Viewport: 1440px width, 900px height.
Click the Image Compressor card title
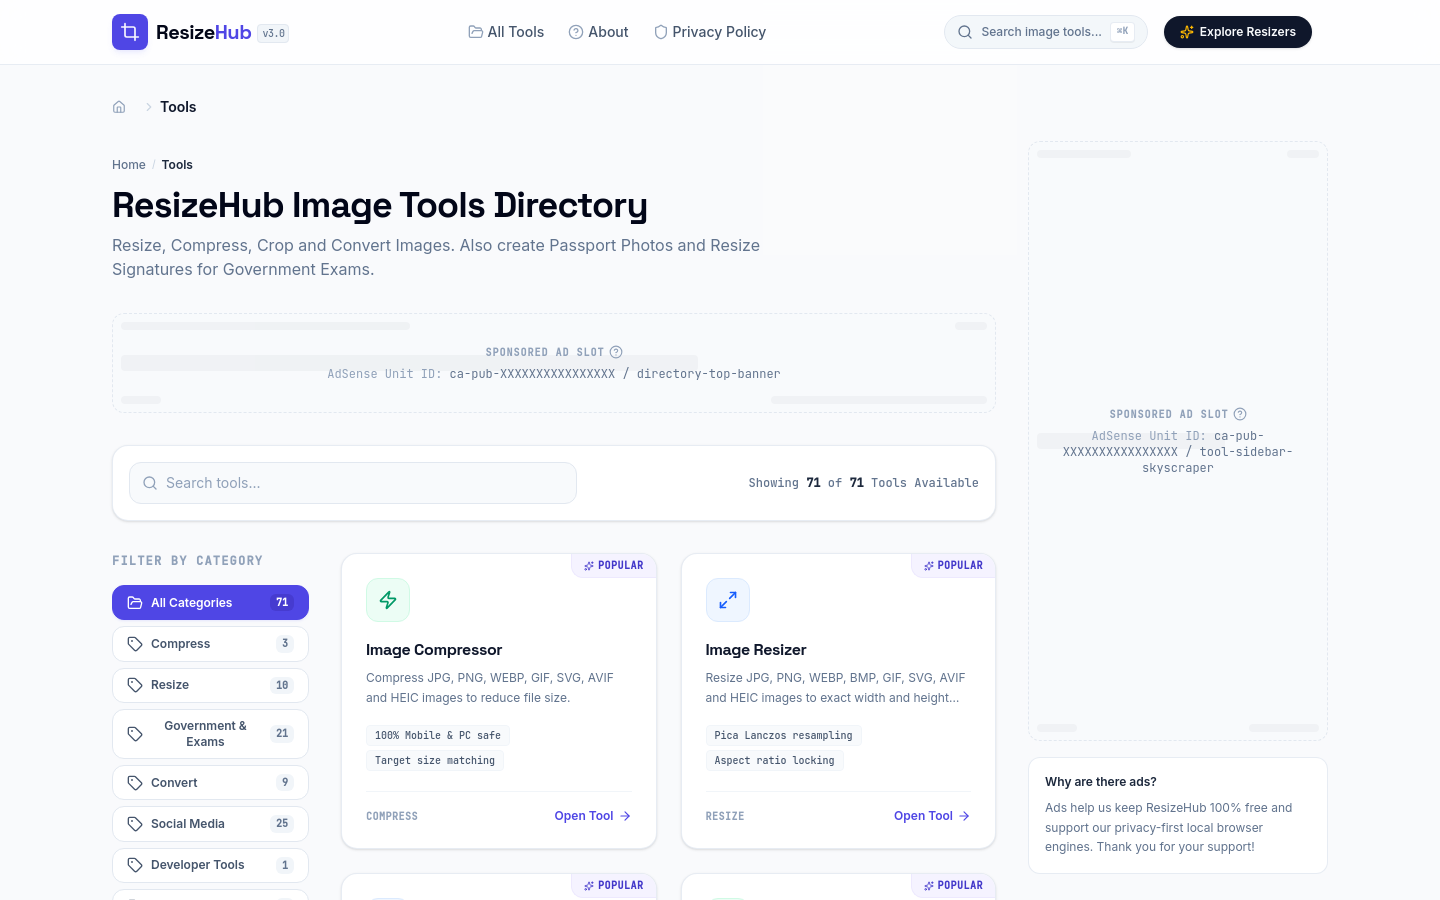434,650
